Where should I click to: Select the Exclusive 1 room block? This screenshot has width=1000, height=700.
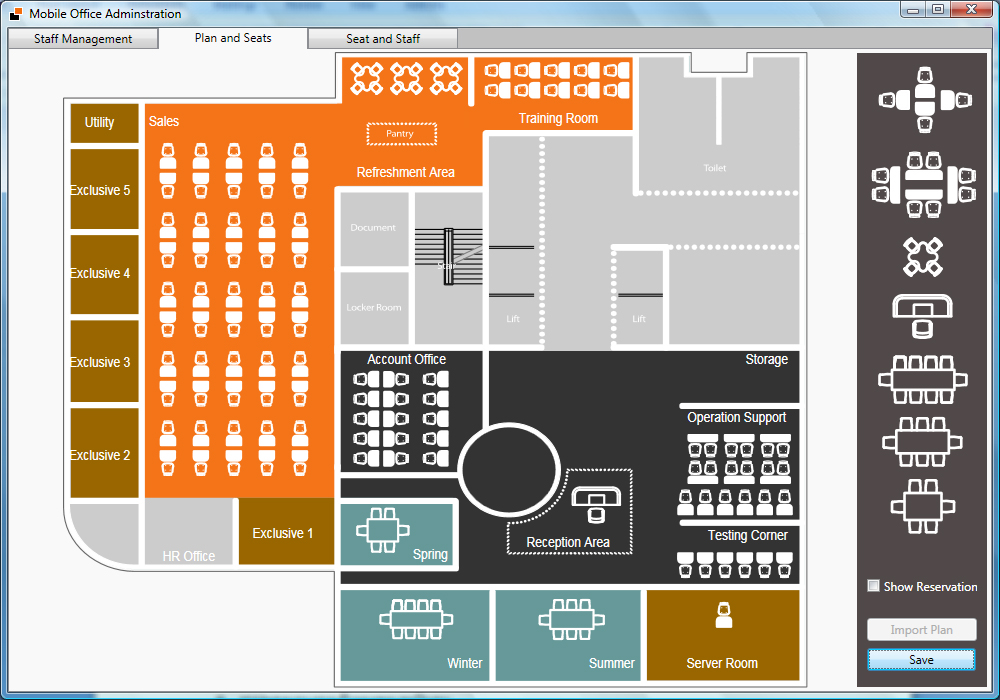[x=286, y=533]
